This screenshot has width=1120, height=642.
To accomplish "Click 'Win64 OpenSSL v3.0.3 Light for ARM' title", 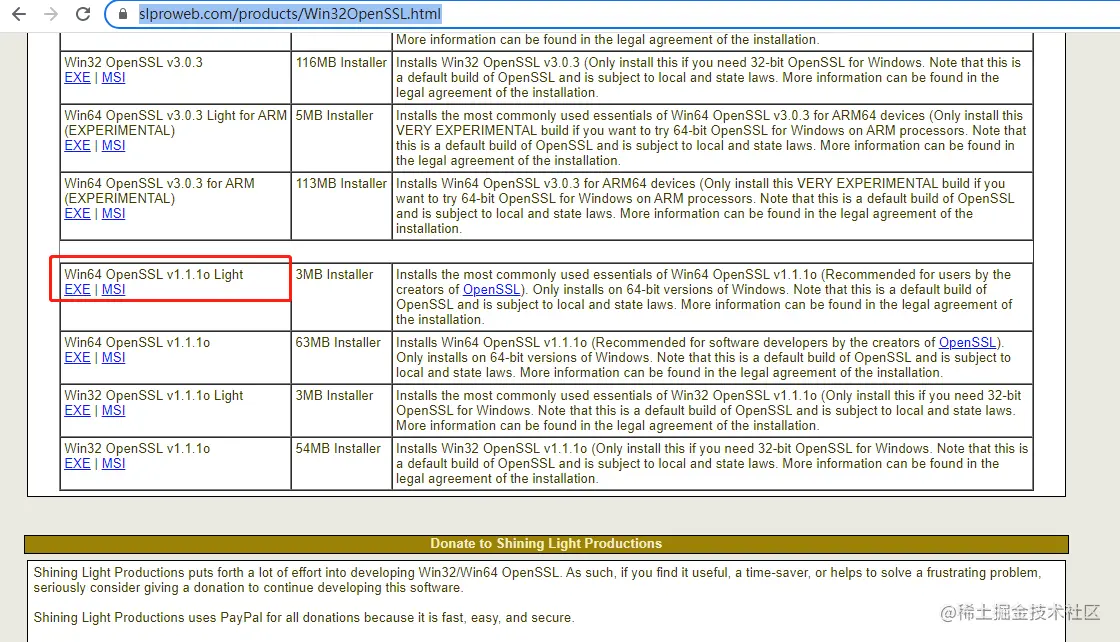I will [x=175, y=115].
